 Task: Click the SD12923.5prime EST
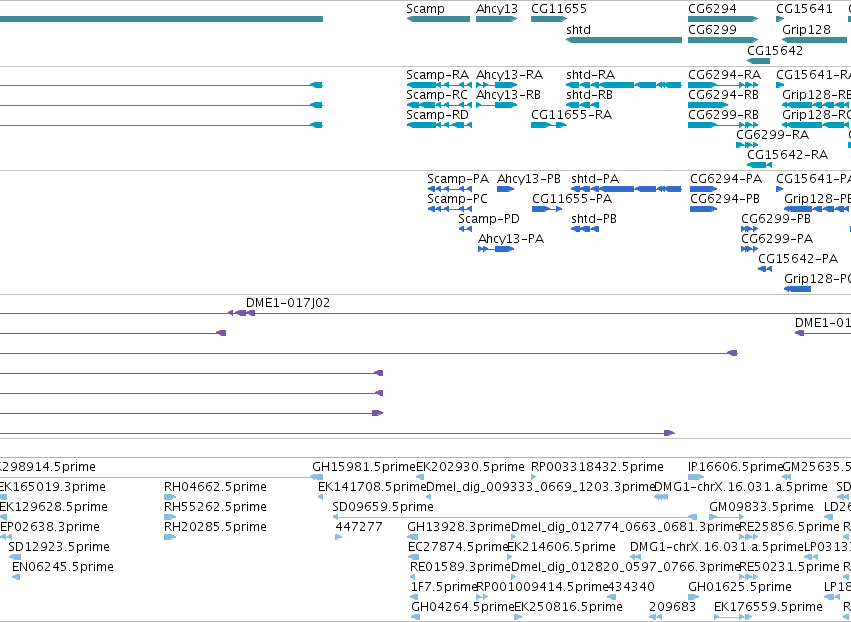pos(15,557)
